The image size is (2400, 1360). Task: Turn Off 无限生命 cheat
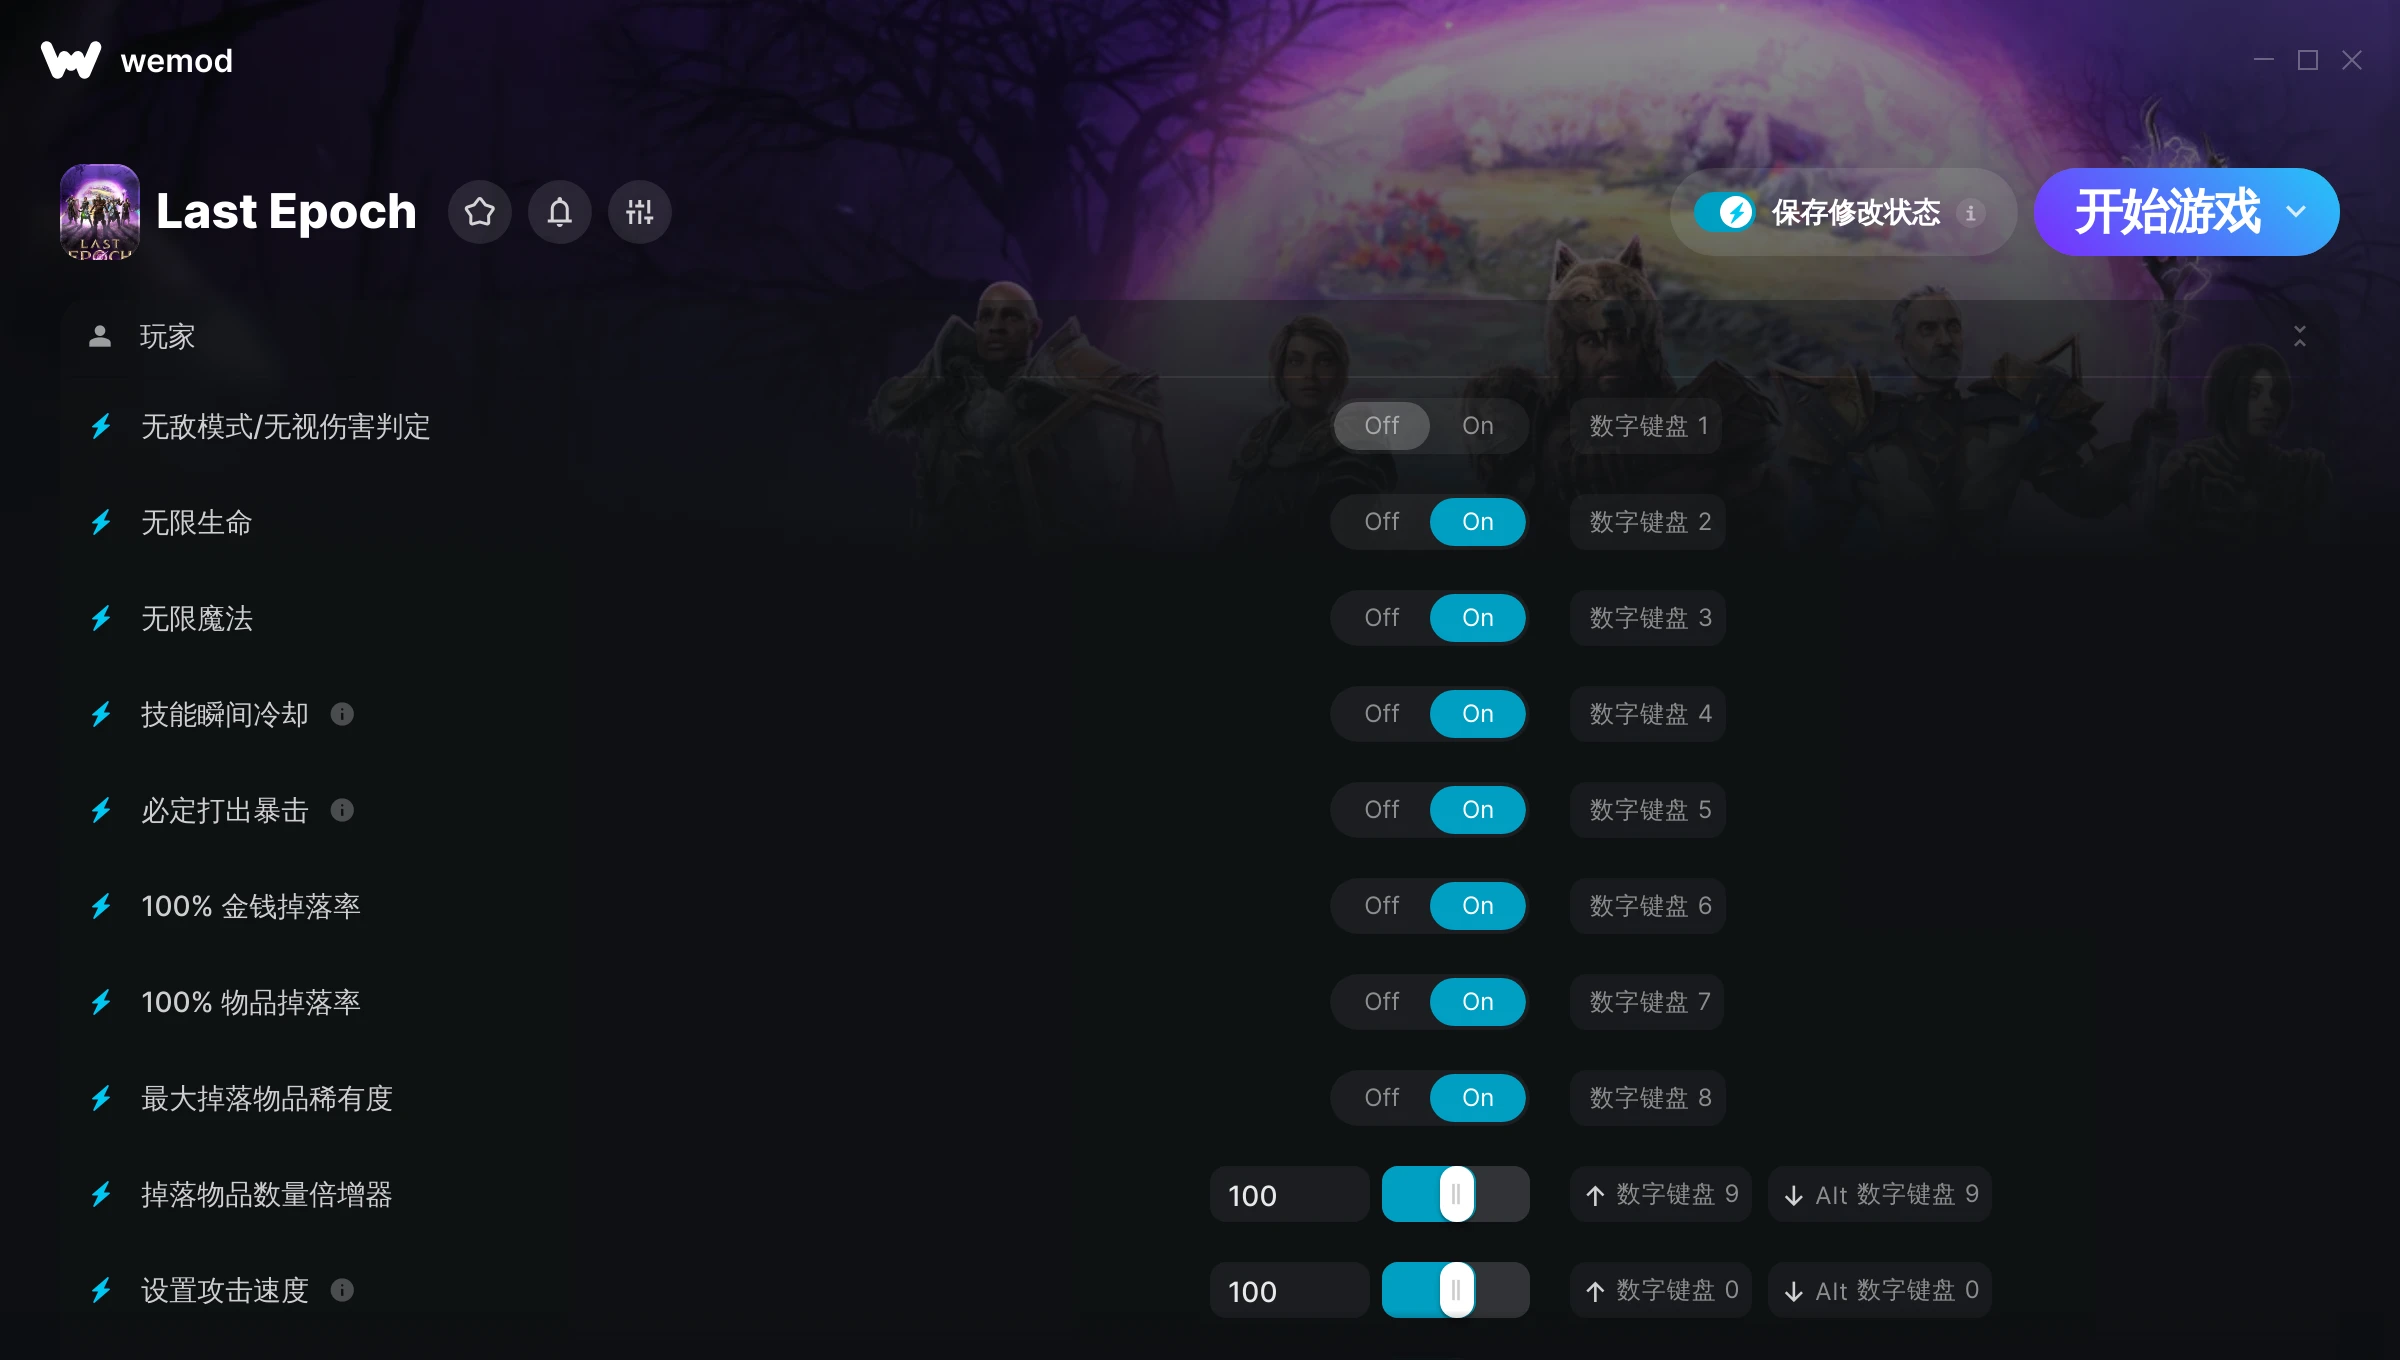point(1381,522)
